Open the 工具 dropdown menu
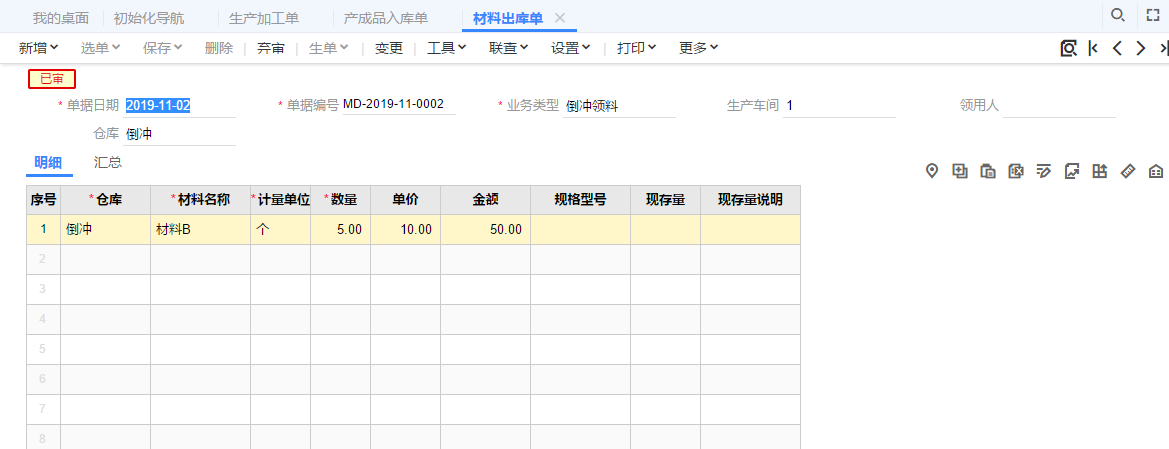The height and width of the screenshot is (449, 1169). point(447,48)
